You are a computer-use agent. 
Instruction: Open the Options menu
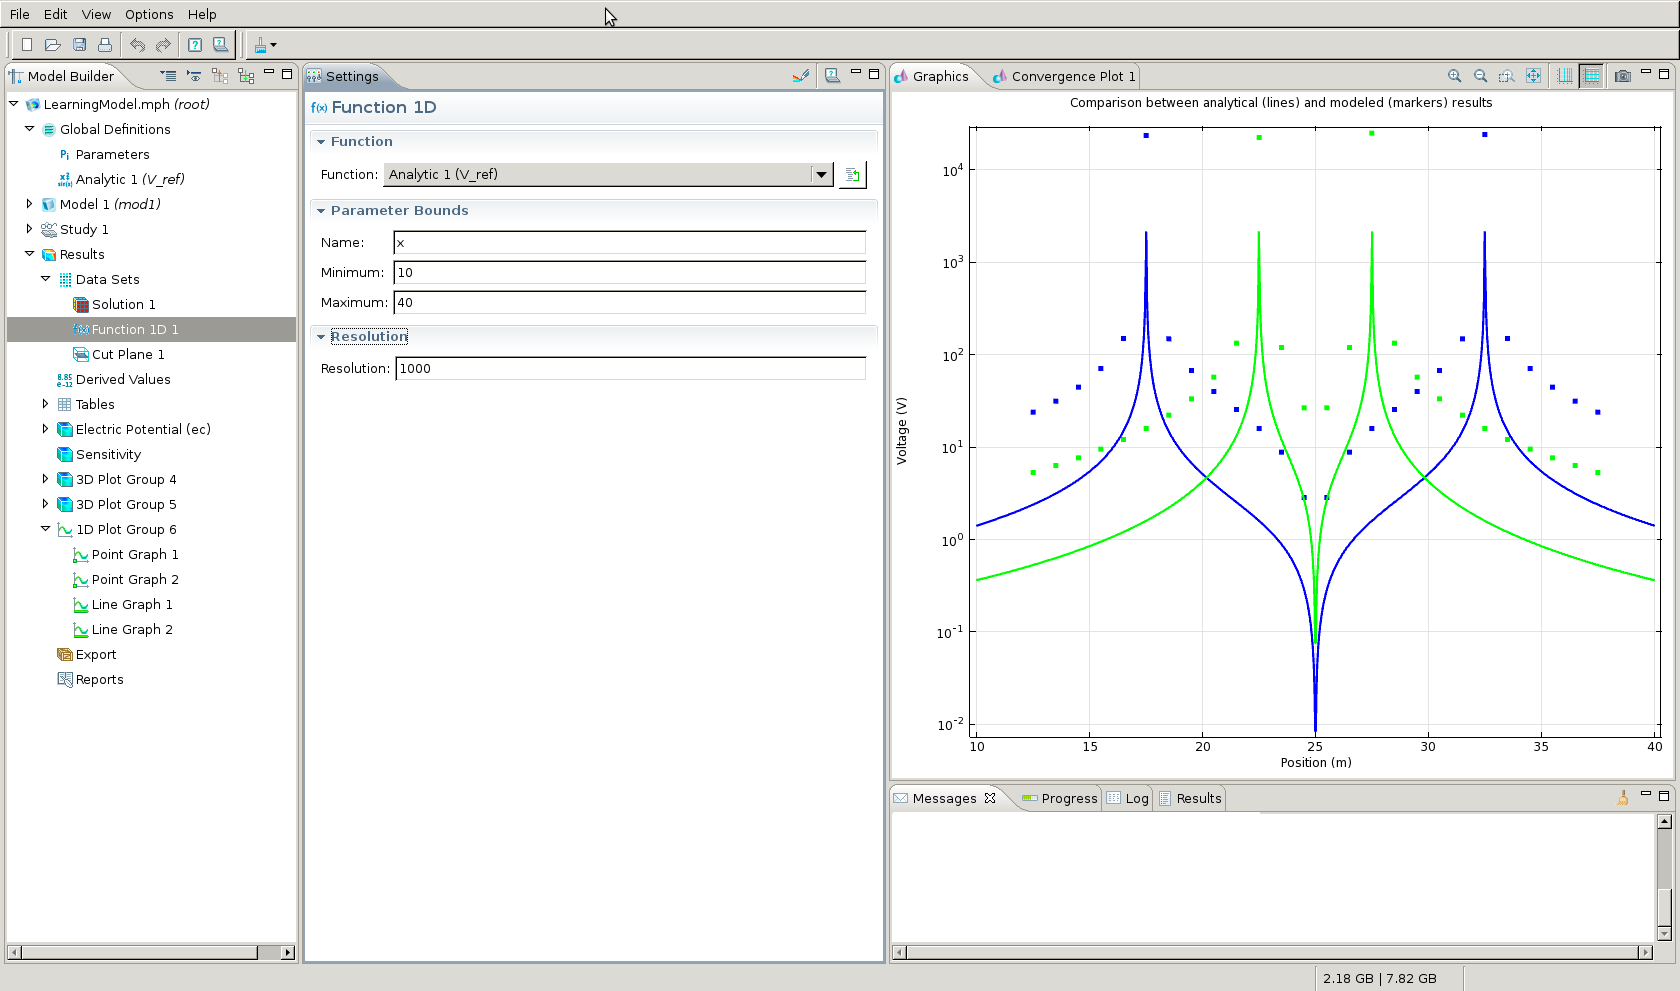[149, 14]
